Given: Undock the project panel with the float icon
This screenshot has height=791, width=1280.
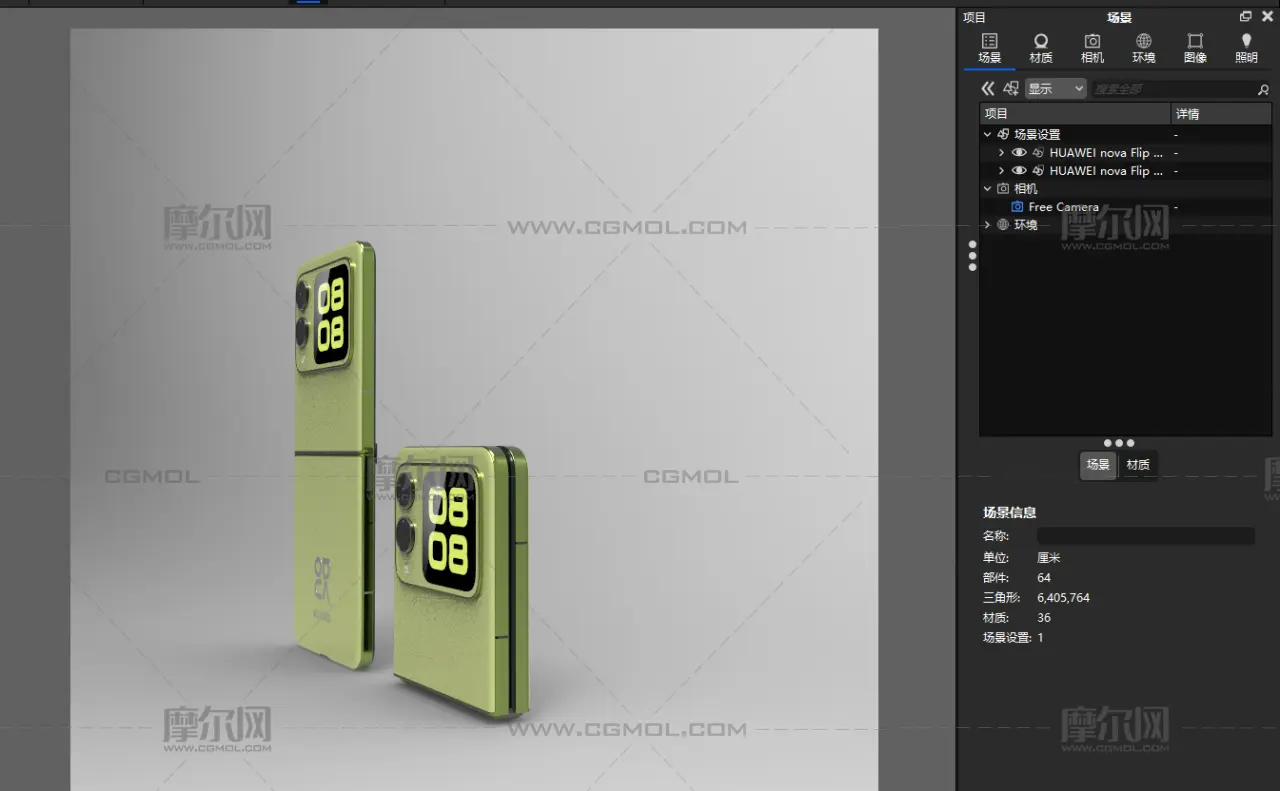Looking at the screenshot, I should (1245, 16).
